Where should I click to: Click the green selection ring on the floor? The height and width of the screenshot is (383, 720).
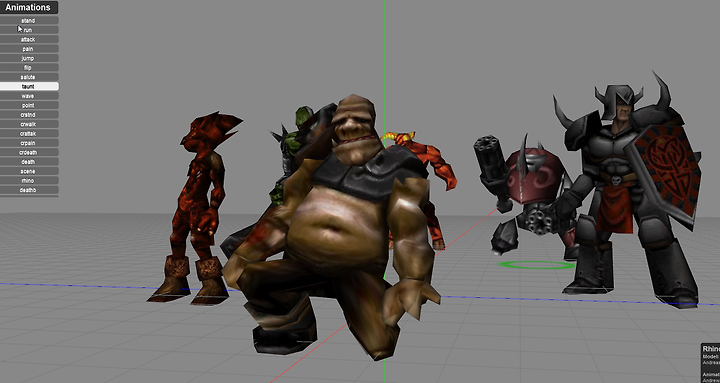(x=537, y=265)
